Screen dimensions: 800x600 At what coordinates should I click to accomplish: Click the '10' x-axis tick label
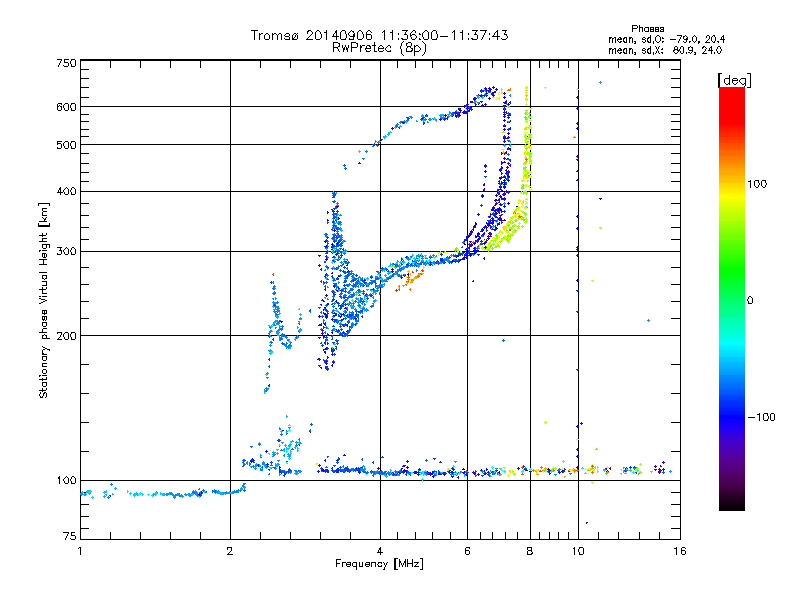[x=578, y=551]
